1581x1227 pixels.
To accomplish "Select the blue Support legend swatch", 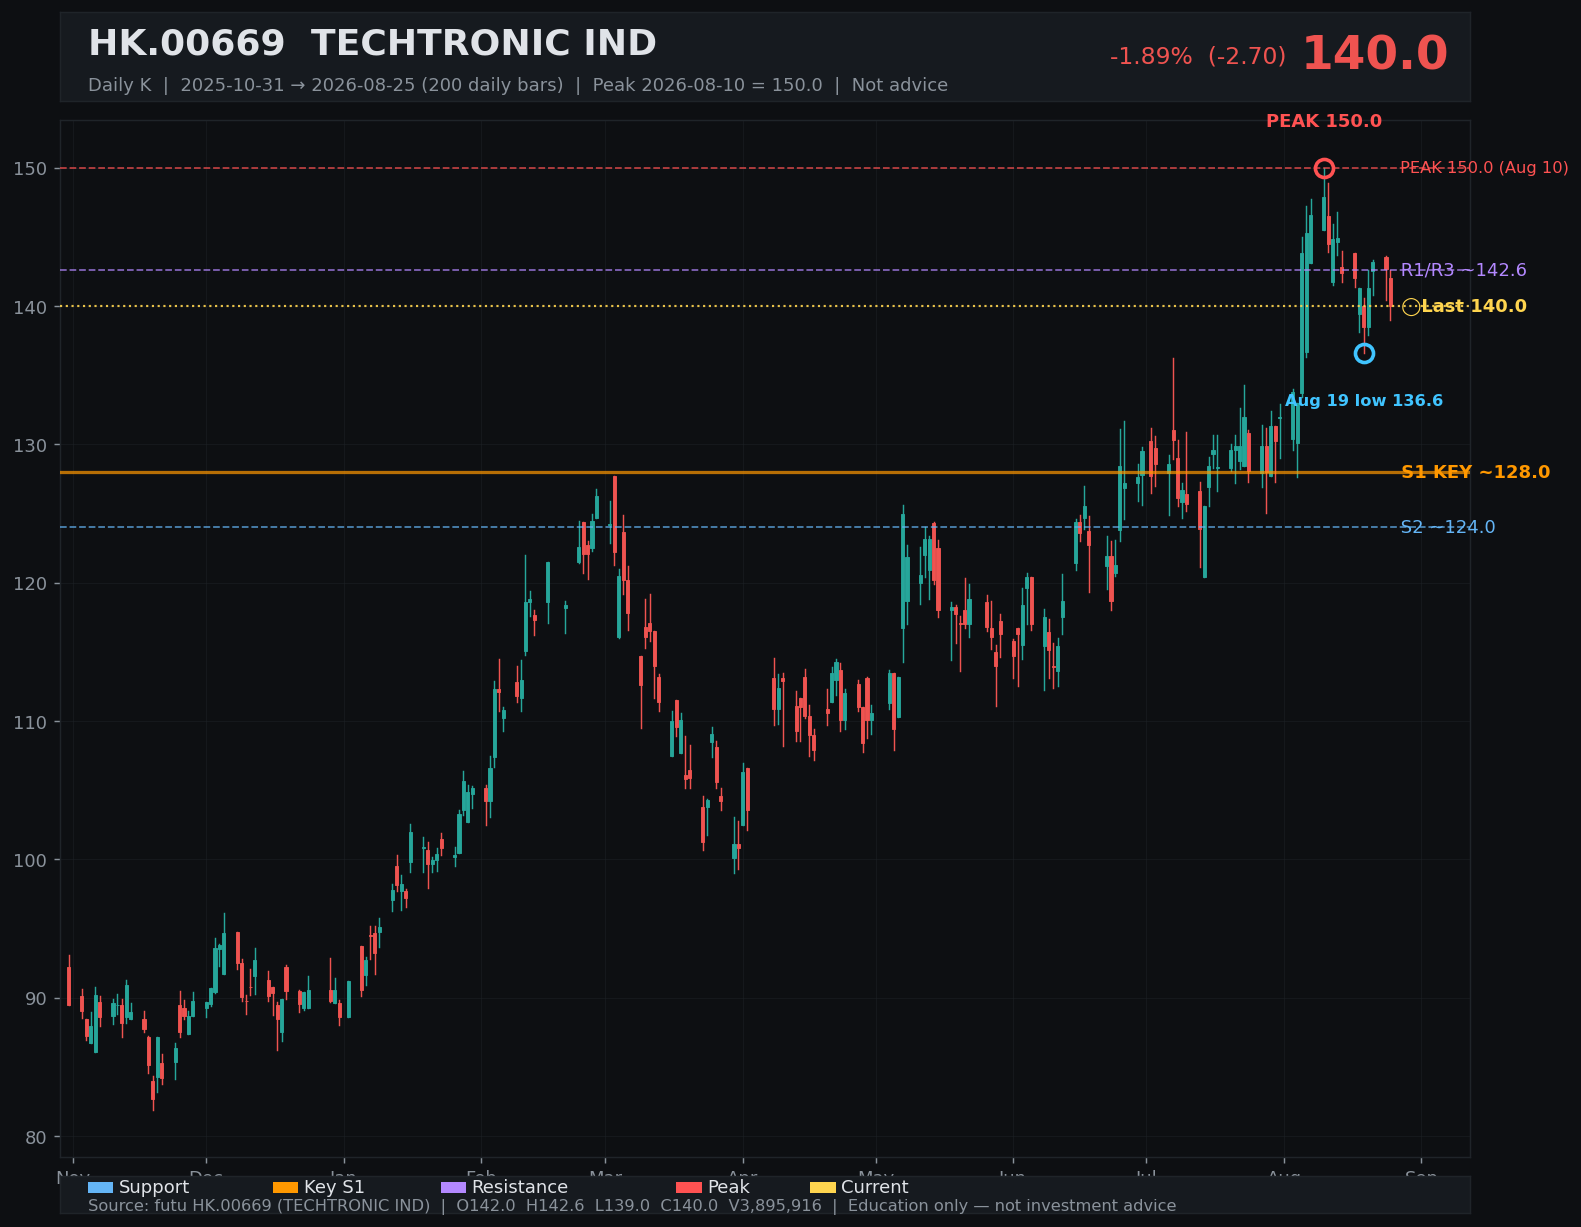I will [x=100, y=1187].
